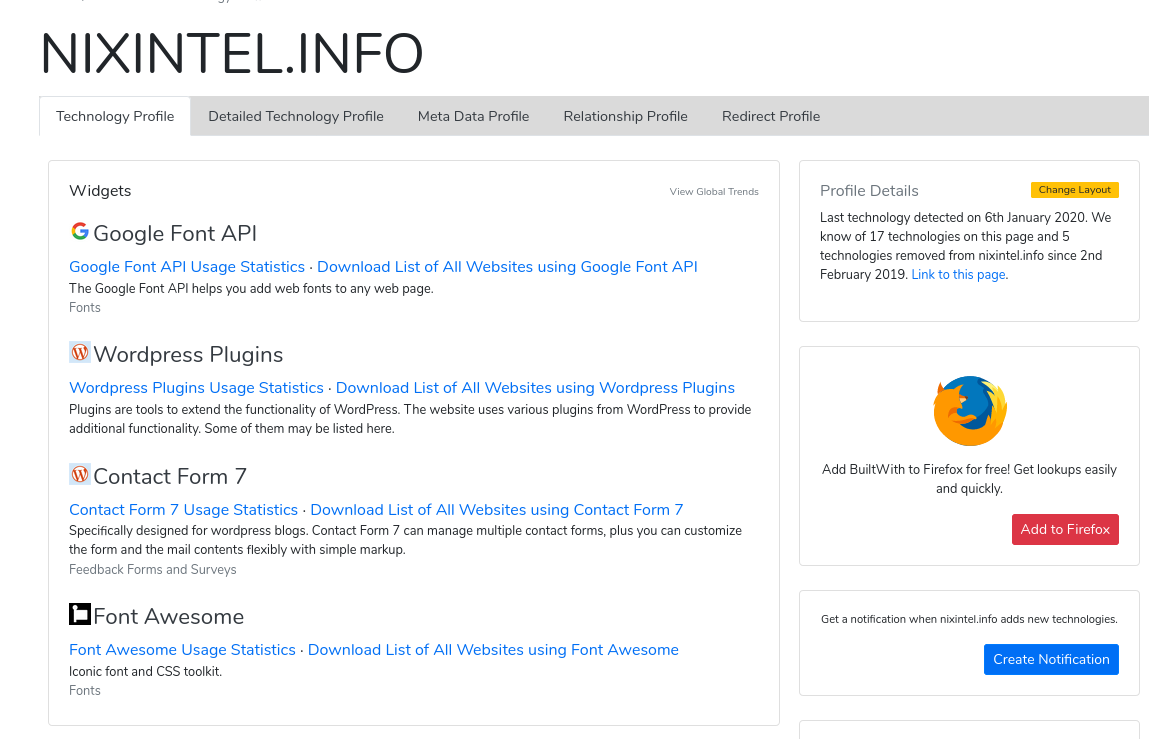Download list of websites using Contact Form 7
1153x739 pixels.
(497, 510)
